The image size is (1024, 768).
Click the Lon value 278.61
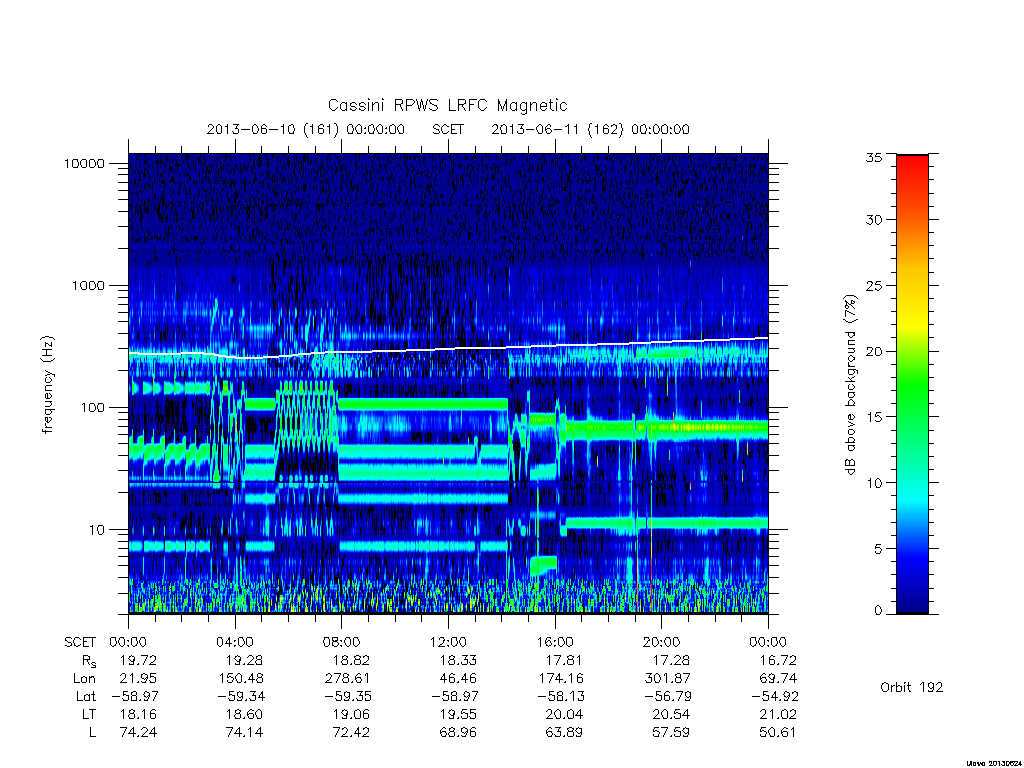click(x=347, y=679)
